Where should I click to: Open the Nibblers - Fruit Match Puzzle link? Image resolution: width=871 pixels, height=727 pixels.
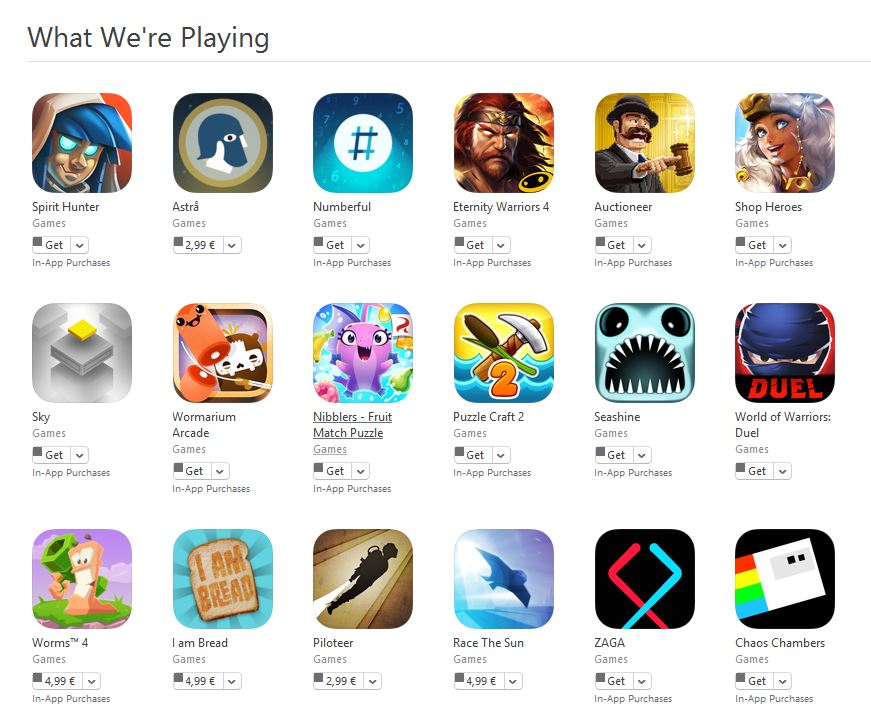tap(352, 425)
